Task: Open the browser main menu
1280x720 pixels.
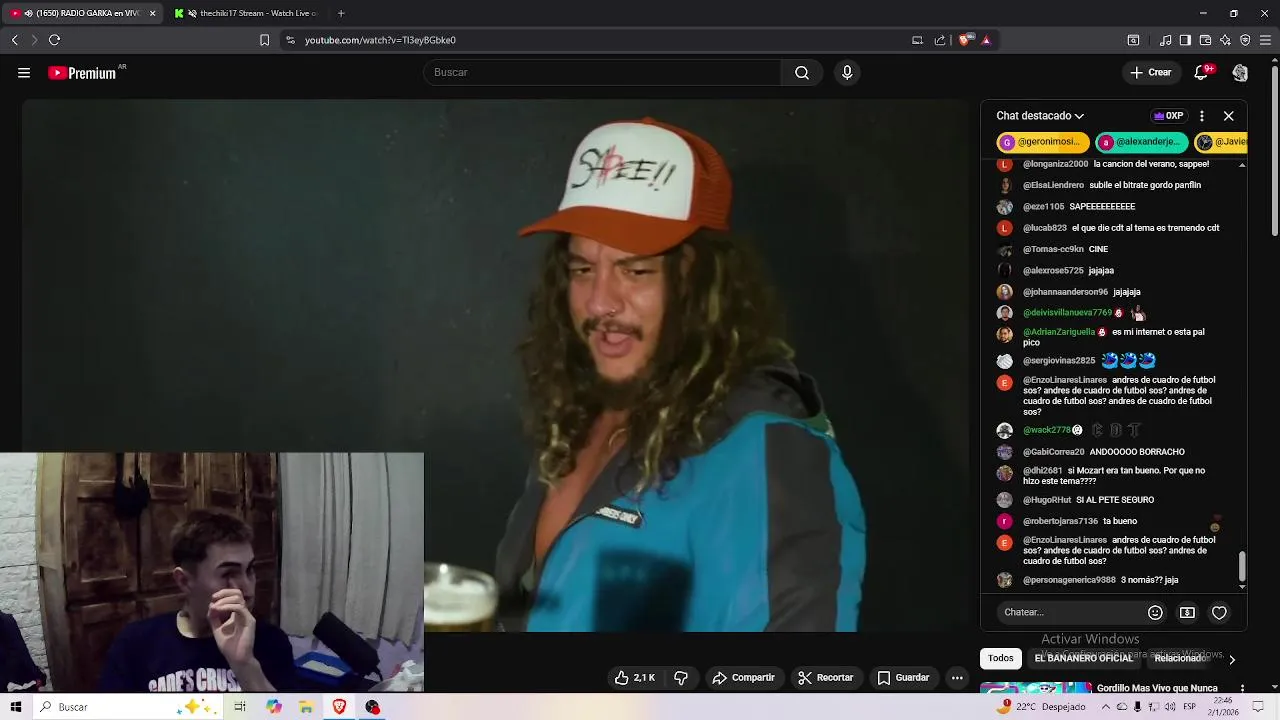Action: [x=1265, y=40]
